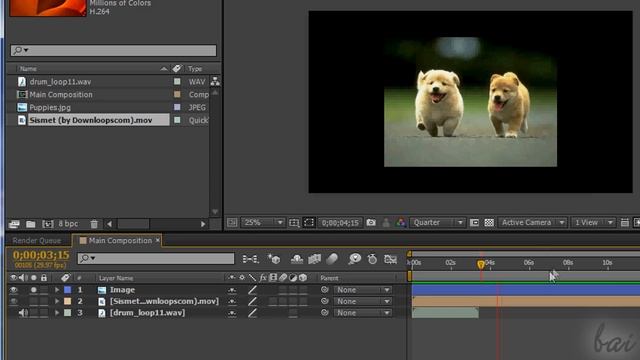Open Parent dropdown for Sismet mov layer
The width and height of the screenshot is (640, 360).
pos(362,301)
